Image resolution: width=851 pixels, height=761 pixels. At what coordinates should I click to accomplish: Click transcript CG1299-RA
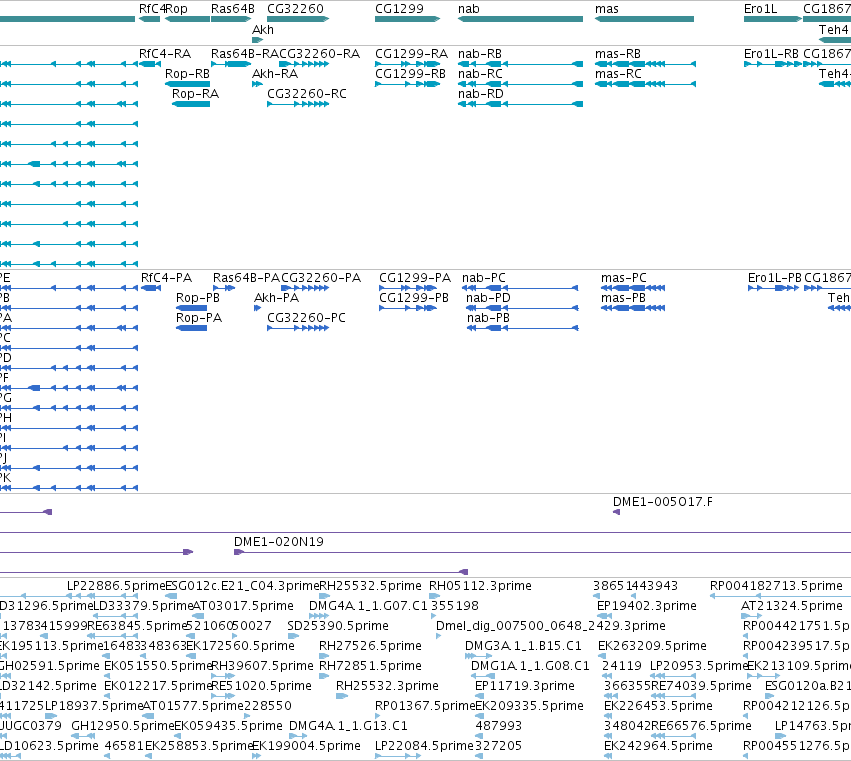coord(411,54)
